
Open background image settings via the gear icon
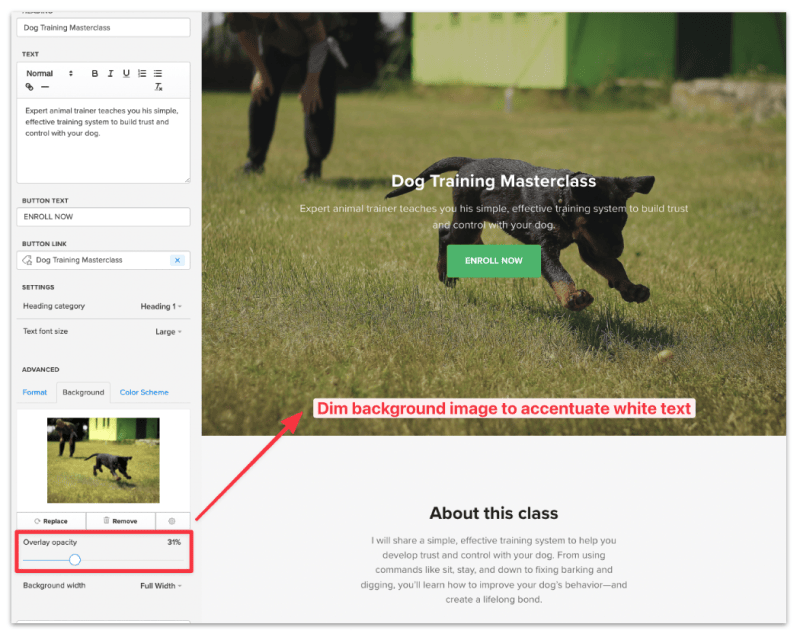pyautogui.click(x=170, y=521)
